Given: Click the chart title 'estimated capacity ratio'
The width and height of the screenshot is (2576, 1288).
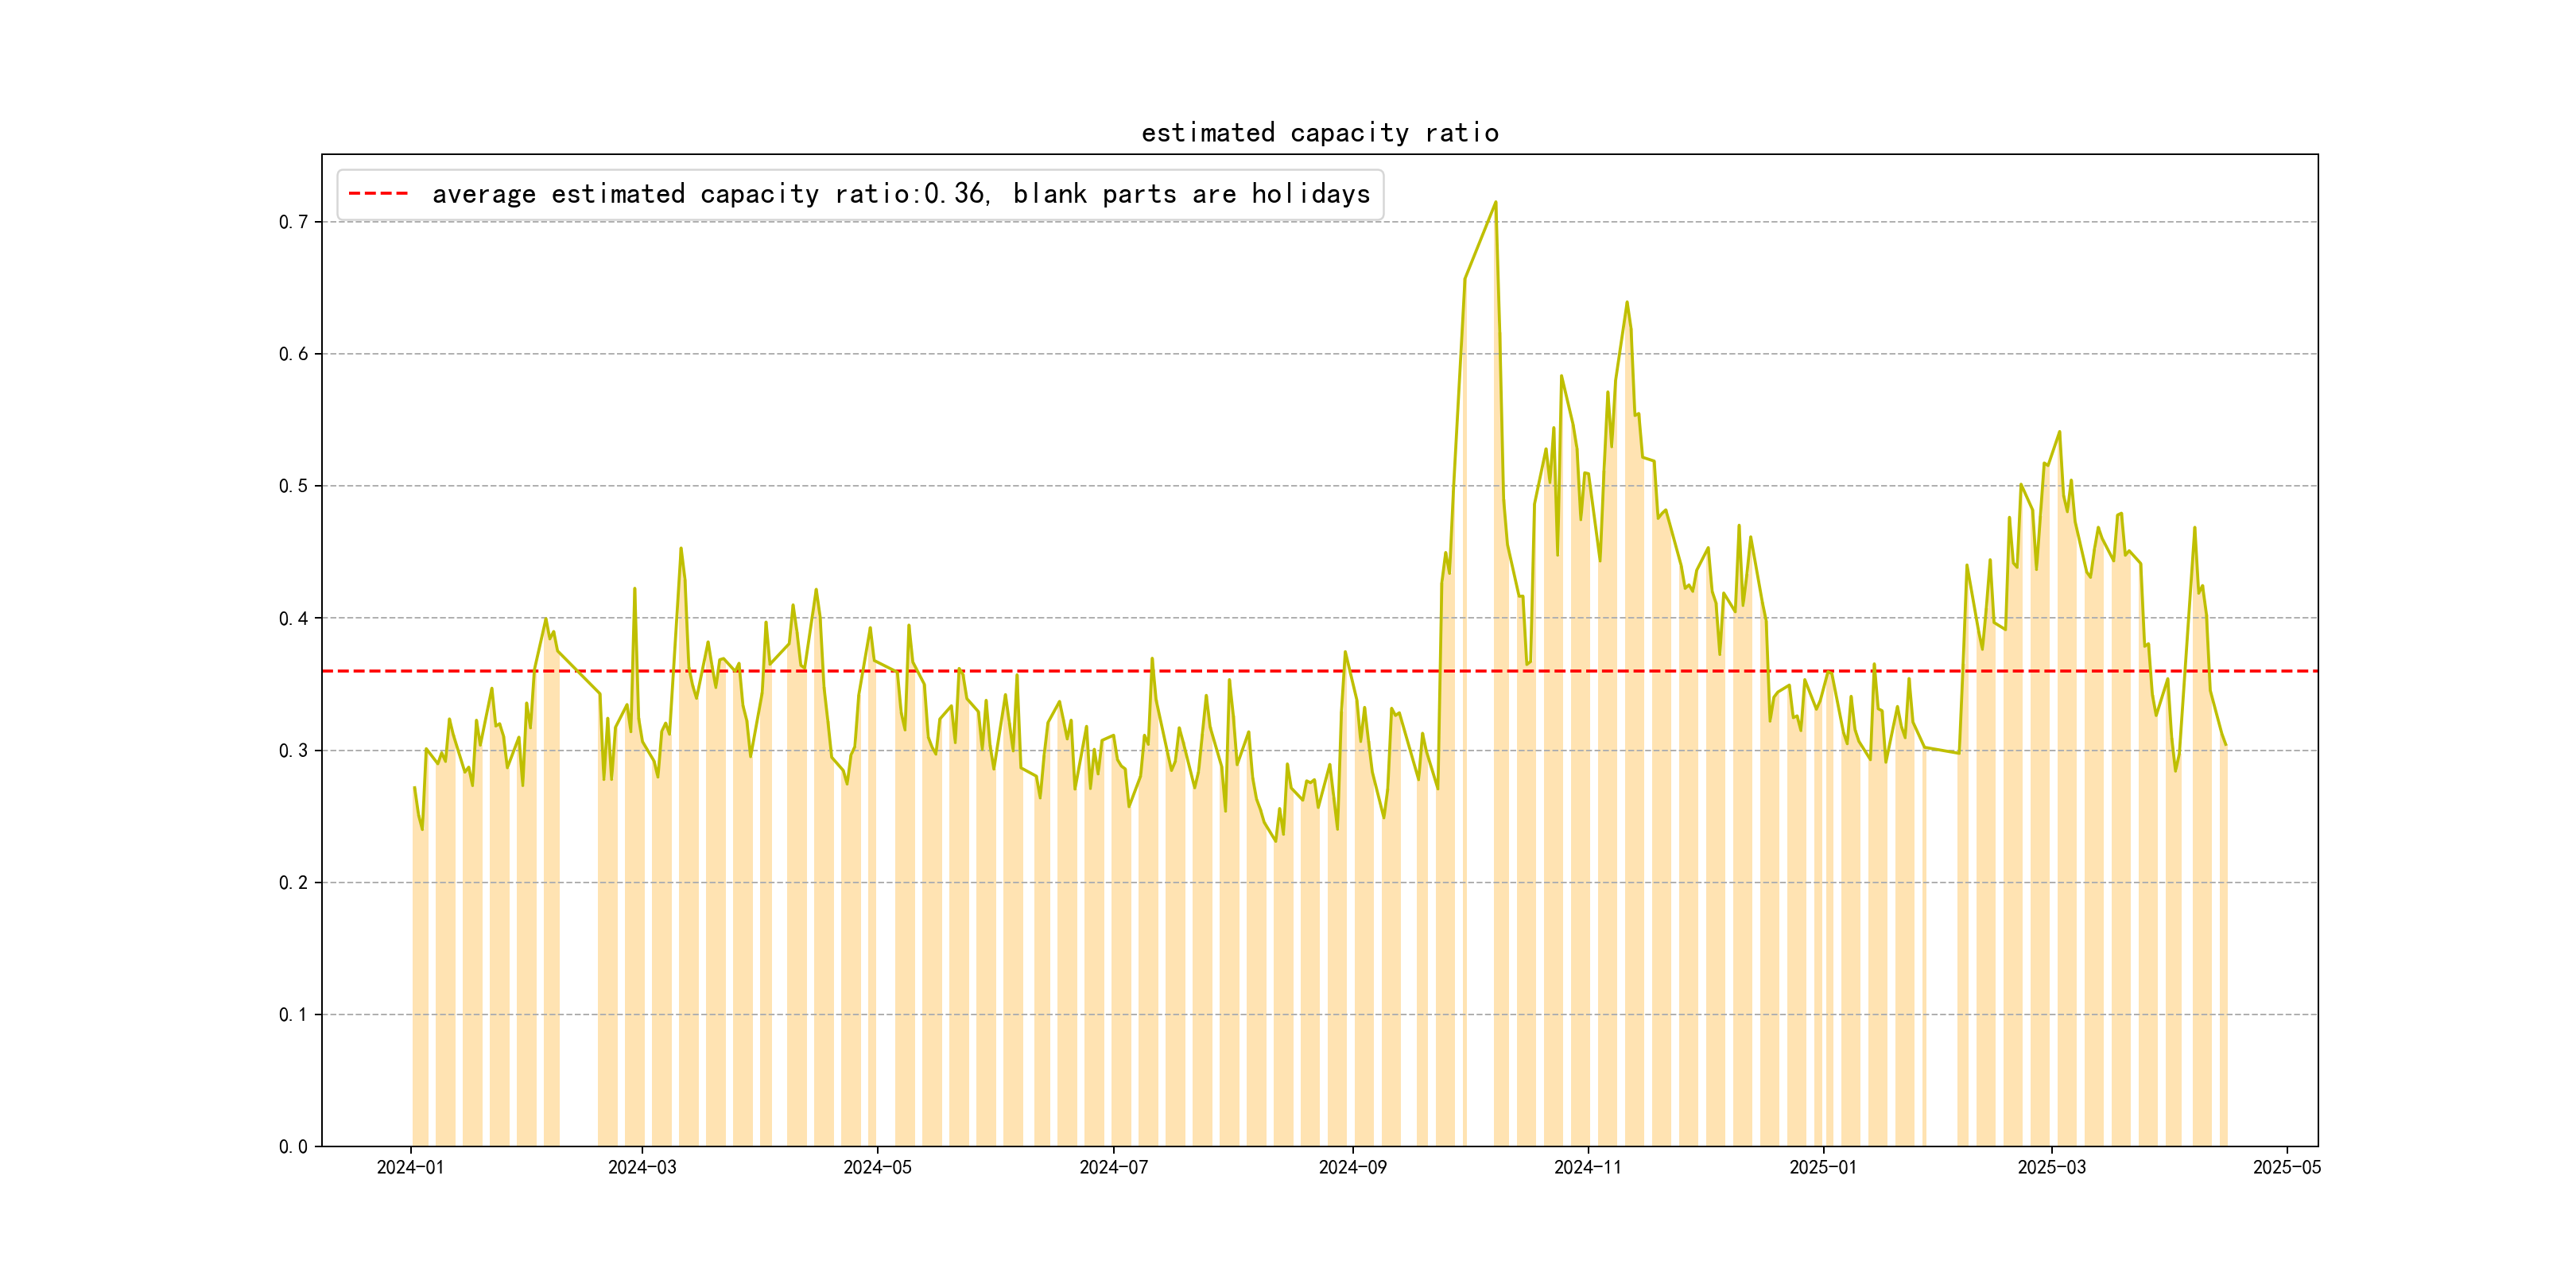Looking at the screenshot, I should click(x=1319, y=133).
